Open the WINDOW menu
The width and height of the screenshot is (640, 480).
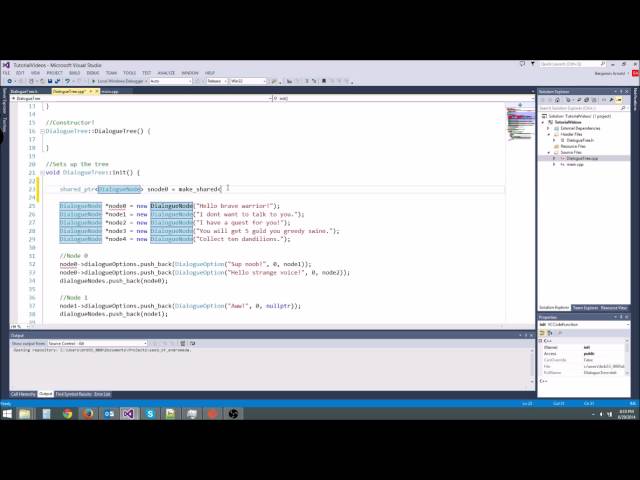[190, 73]
